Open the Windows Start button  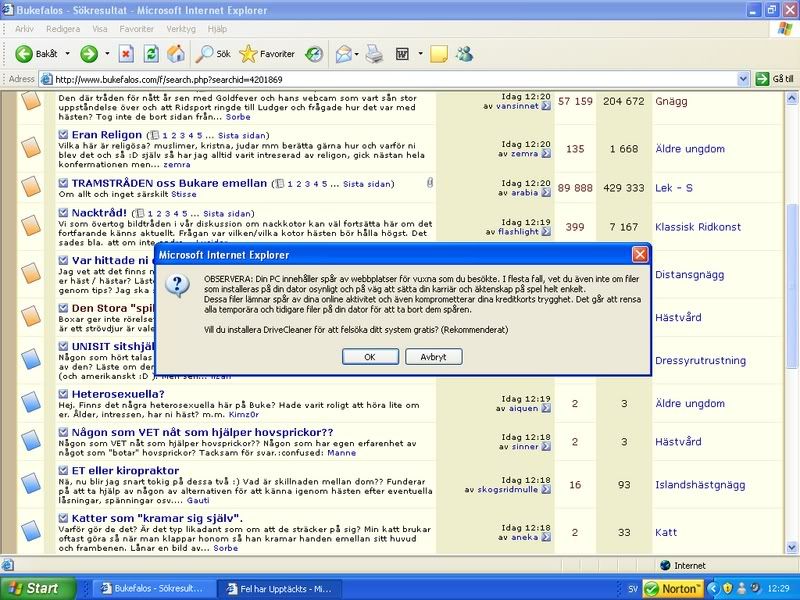click(37, 588)
